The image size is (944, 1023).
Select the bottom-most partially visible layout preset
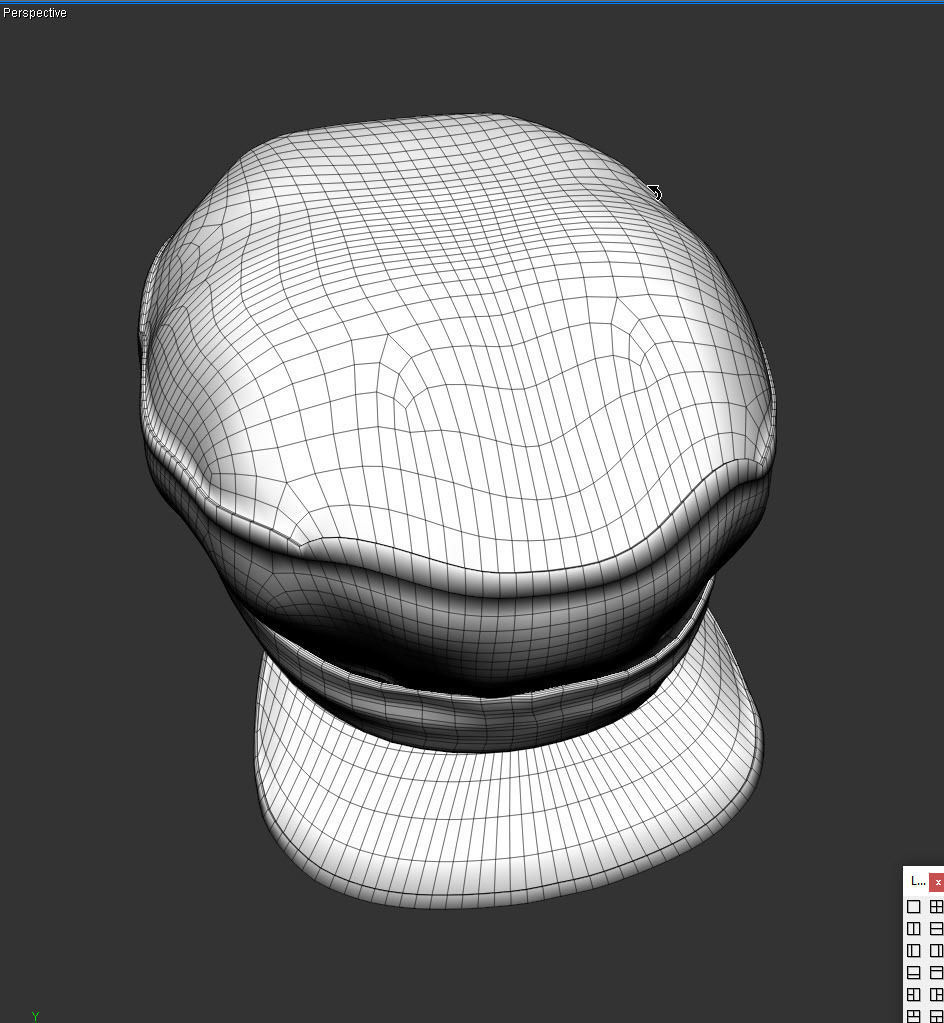(936, 1016)
